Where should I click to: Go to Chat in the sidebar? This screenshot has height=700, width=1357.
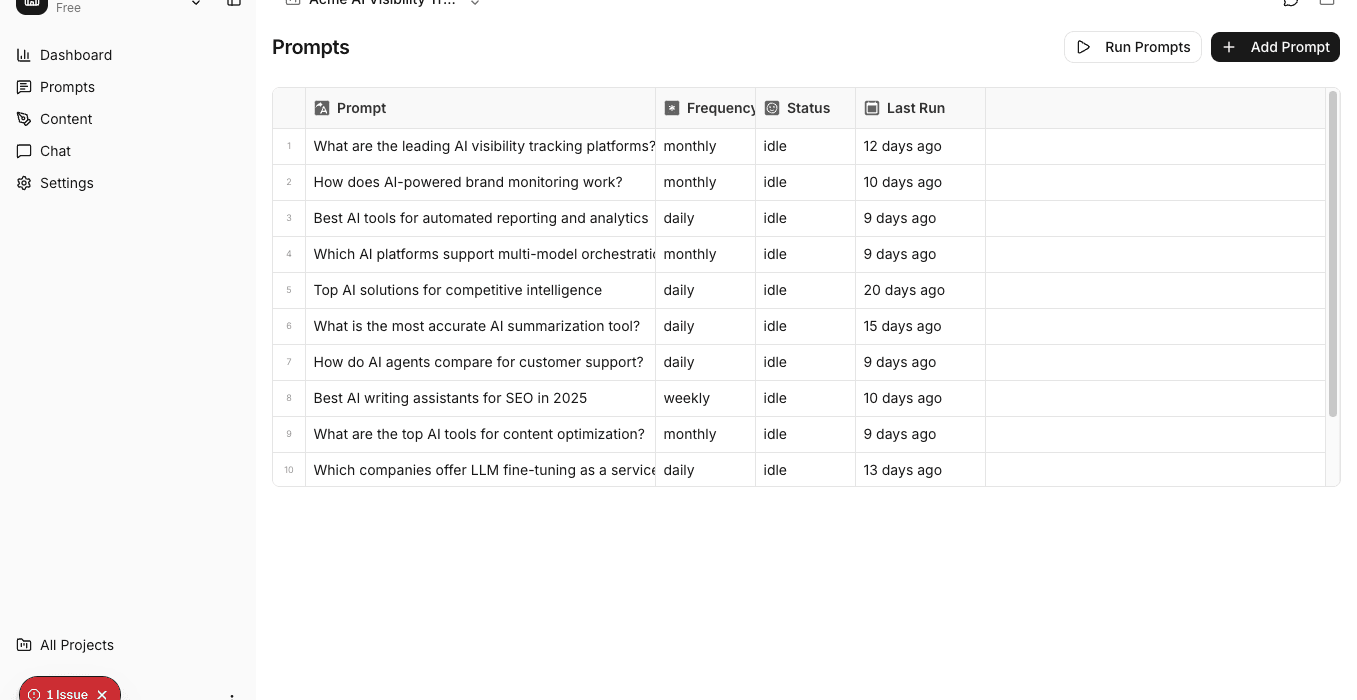55,151
